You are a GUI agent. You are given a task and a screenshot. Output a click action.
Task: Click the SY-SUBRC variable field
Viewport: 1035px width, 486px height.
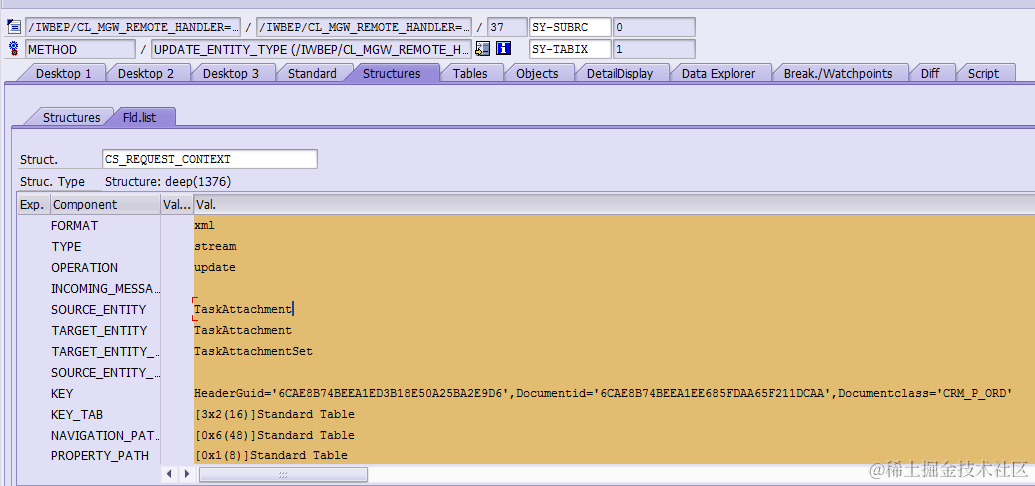click(x=570, y=27)
